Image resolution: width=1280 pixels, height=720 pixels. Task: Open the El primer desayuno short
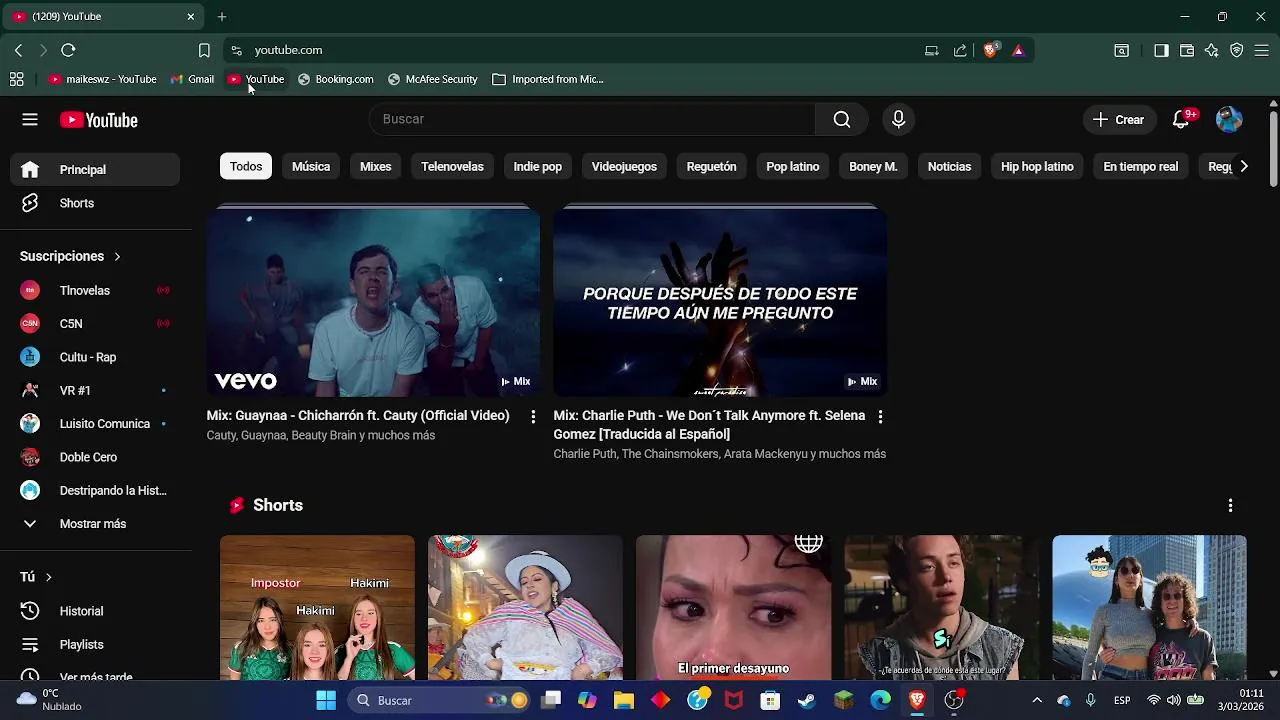pos(733,608)
